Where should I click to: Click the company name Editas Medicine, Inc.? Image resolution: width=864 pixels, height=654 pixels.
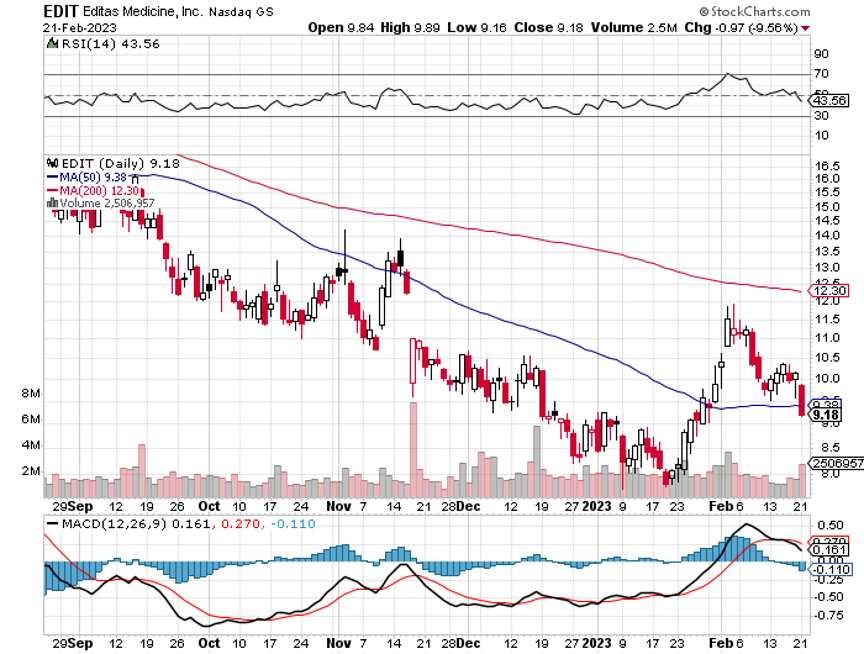[x=143, y=12]
